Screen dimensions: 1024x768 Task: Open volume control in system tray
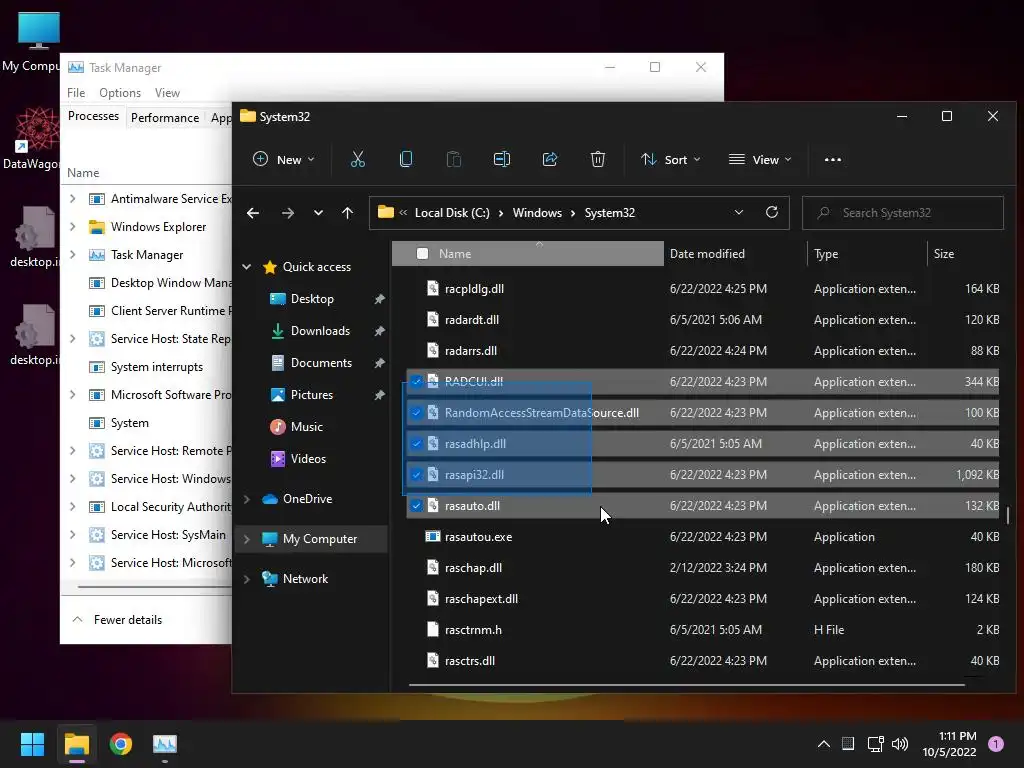[x=900, y=744]
